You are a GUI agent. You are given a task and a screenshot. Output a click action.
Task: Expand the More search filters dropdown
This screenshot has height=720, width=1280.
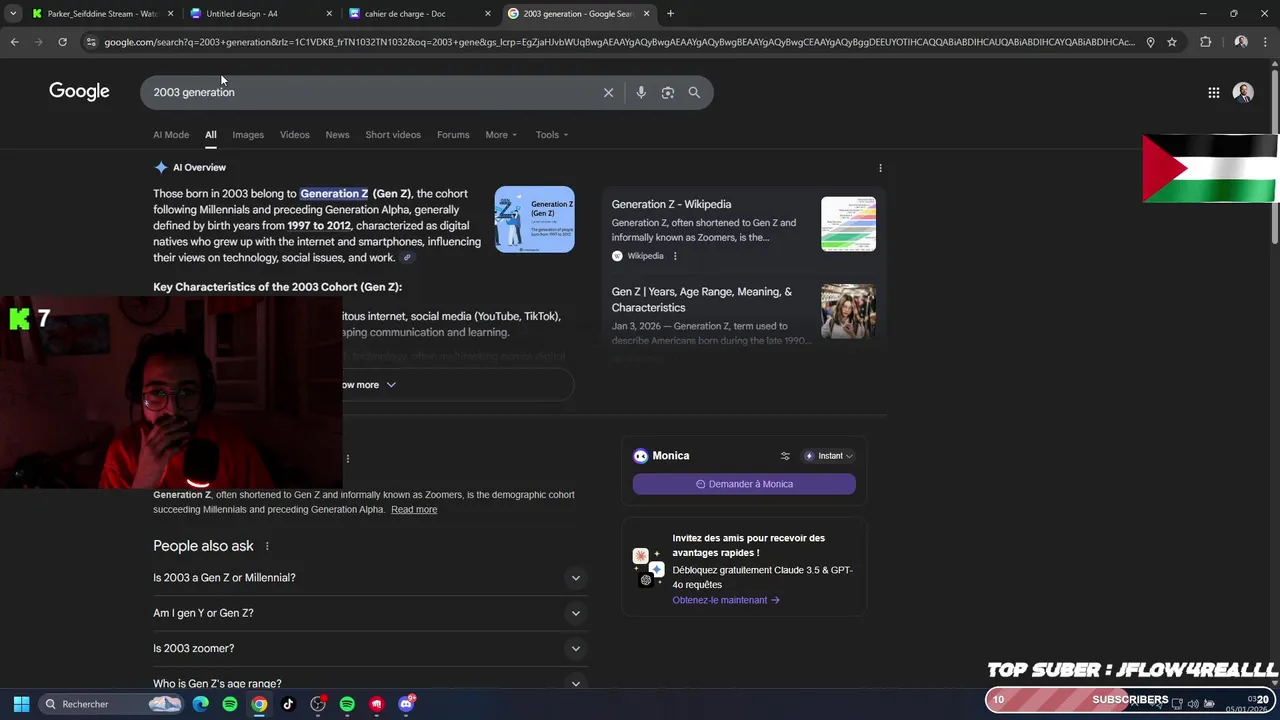501,135
